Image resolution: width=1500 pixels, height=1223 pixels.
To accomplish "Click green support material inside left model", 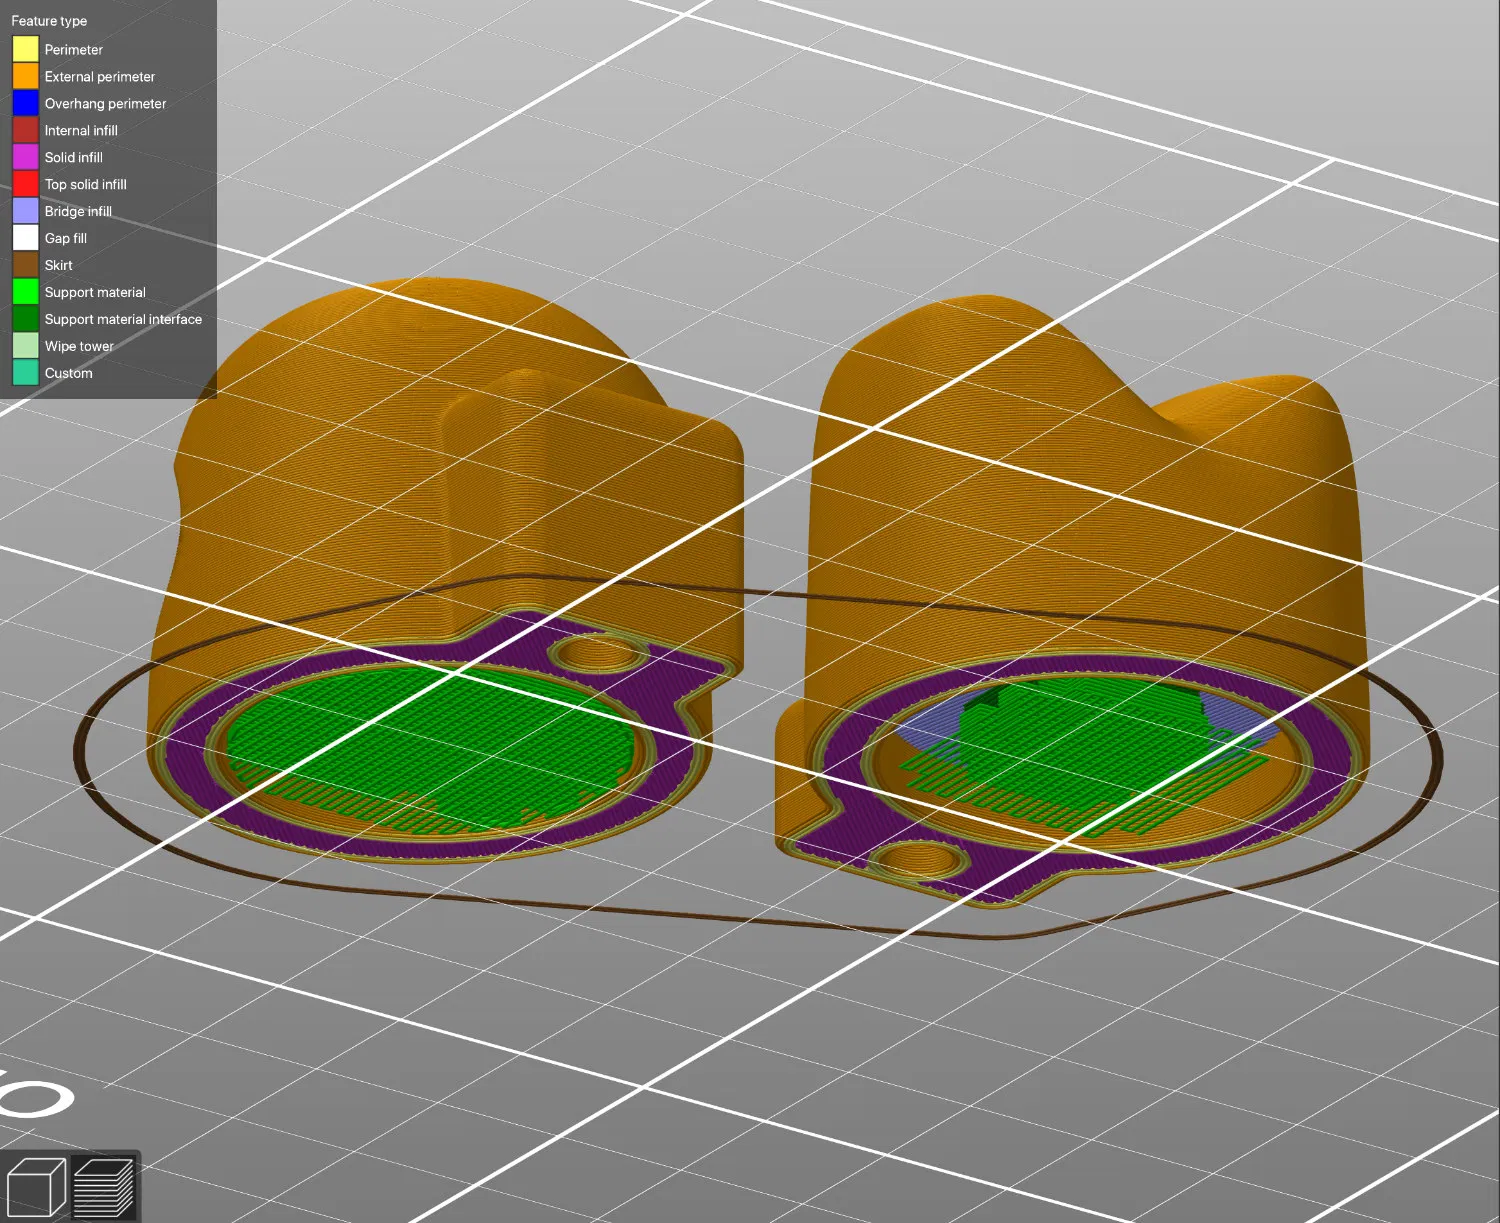I will [x=430, y=750].
